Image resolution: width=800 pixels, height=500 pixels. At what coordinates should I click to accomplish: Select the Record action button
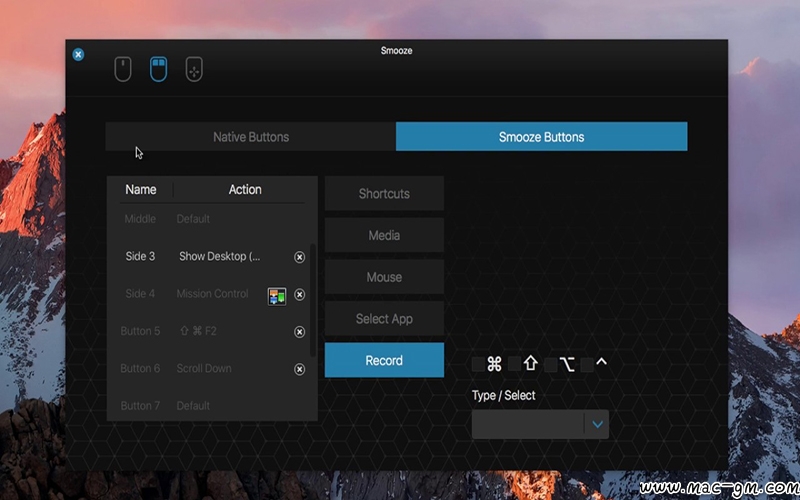point(384,360)
